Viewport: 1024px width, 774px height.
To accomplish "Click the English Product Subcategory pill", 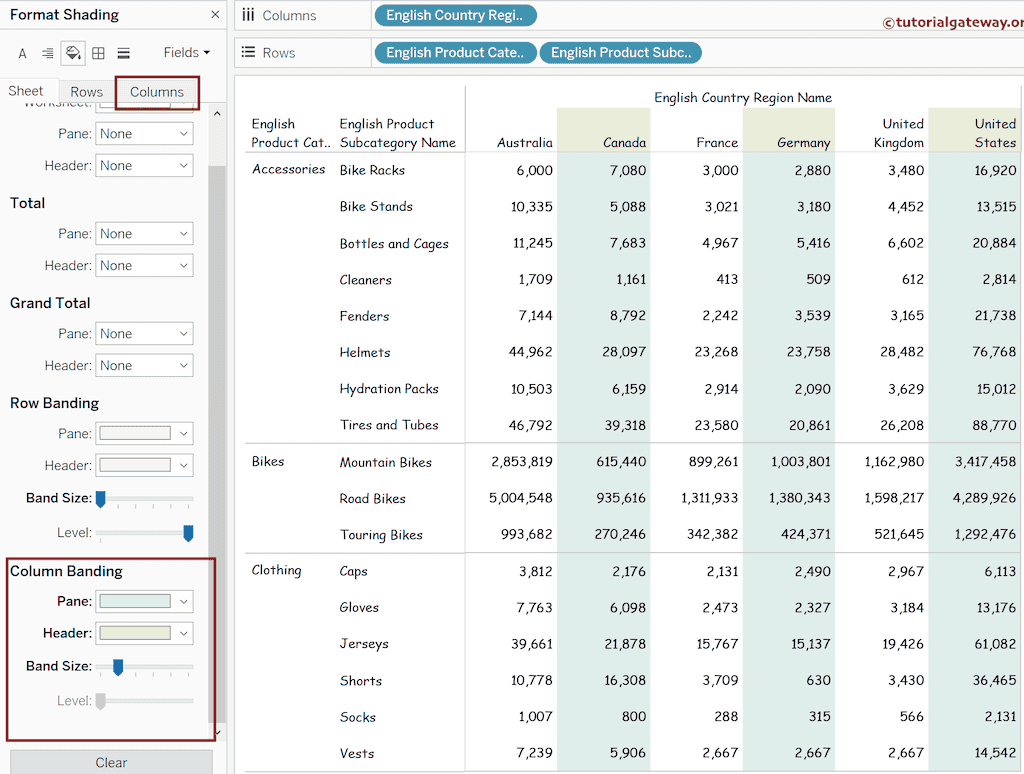I will (x=620, y=53).
